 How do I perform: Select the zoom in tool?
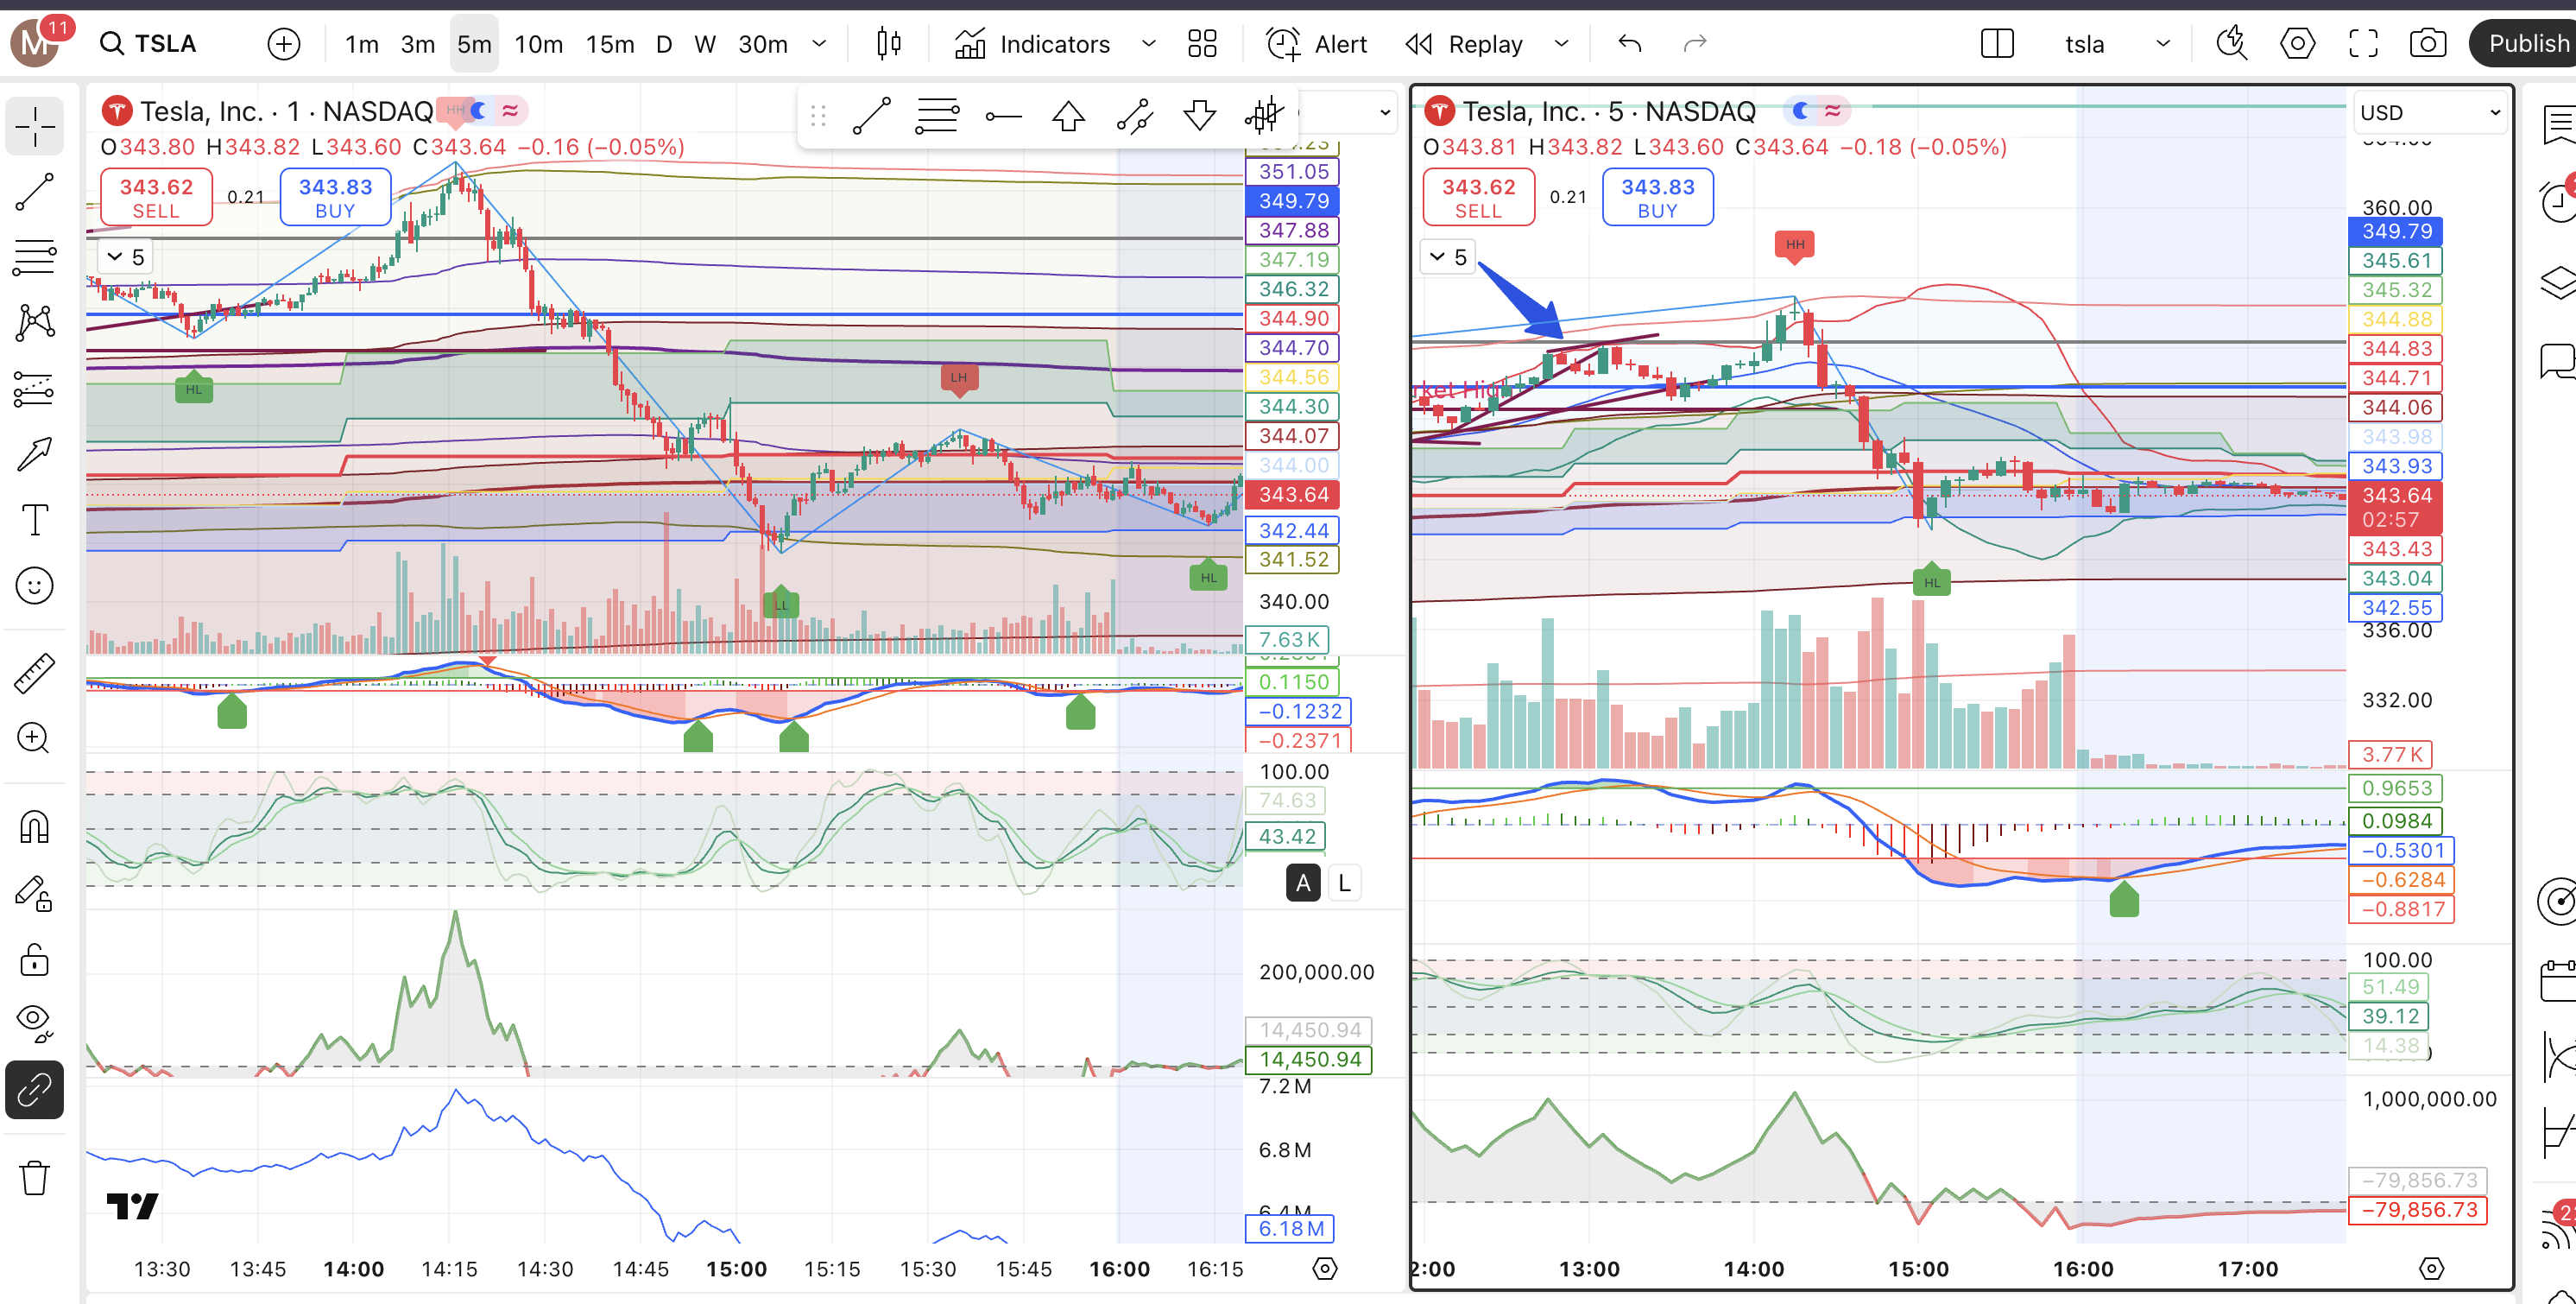coord(34,738)
